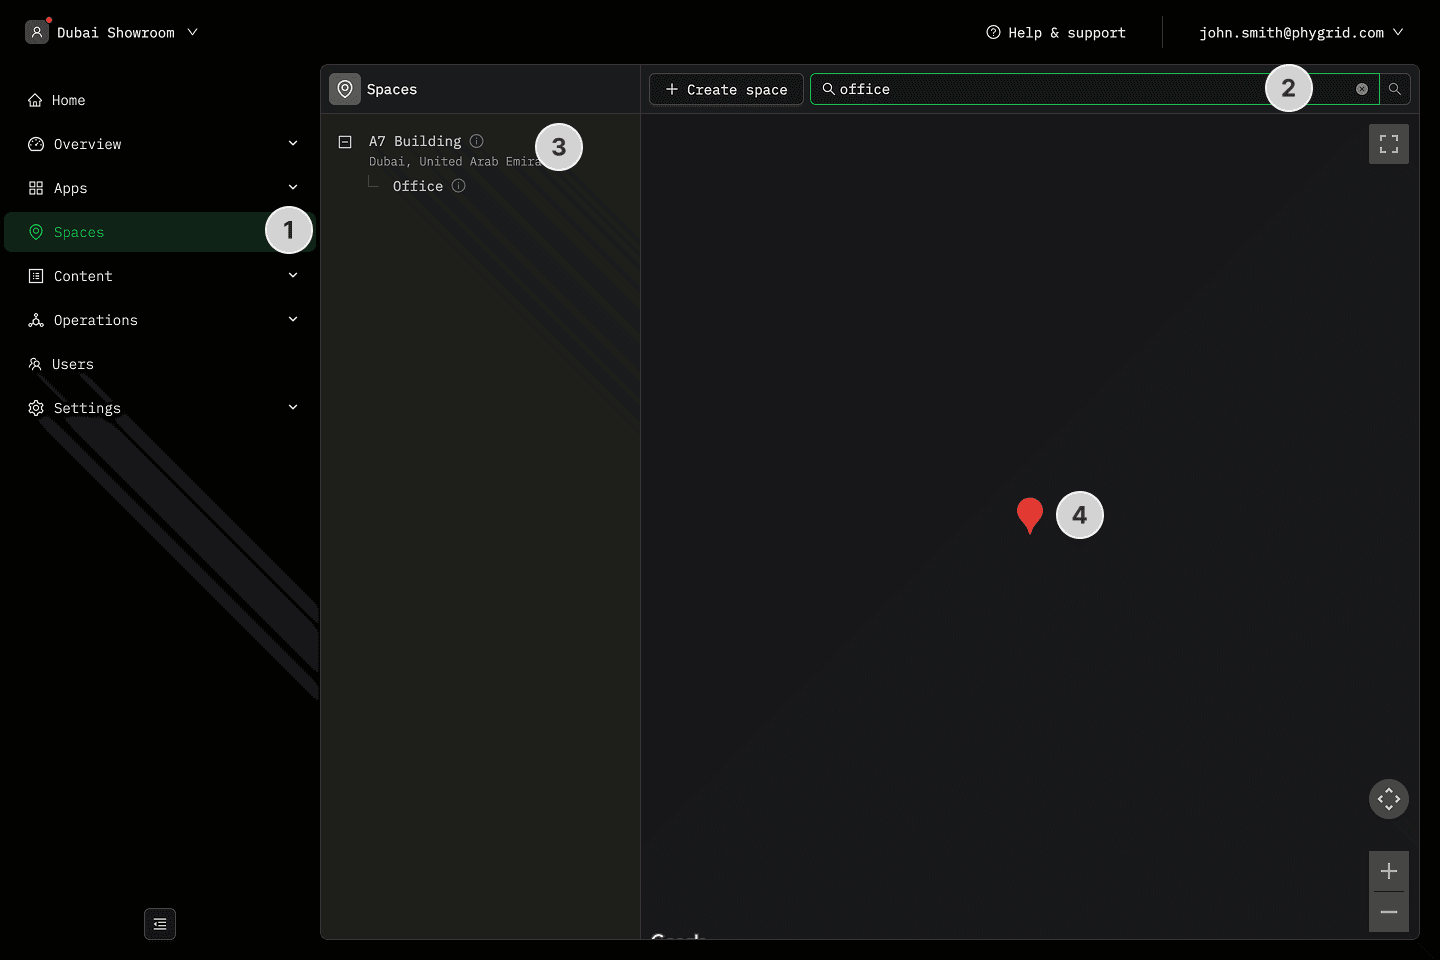Screen dimensions: 1440x960
Task: Zoom in on the map
Action: (x=1388, y=871)
